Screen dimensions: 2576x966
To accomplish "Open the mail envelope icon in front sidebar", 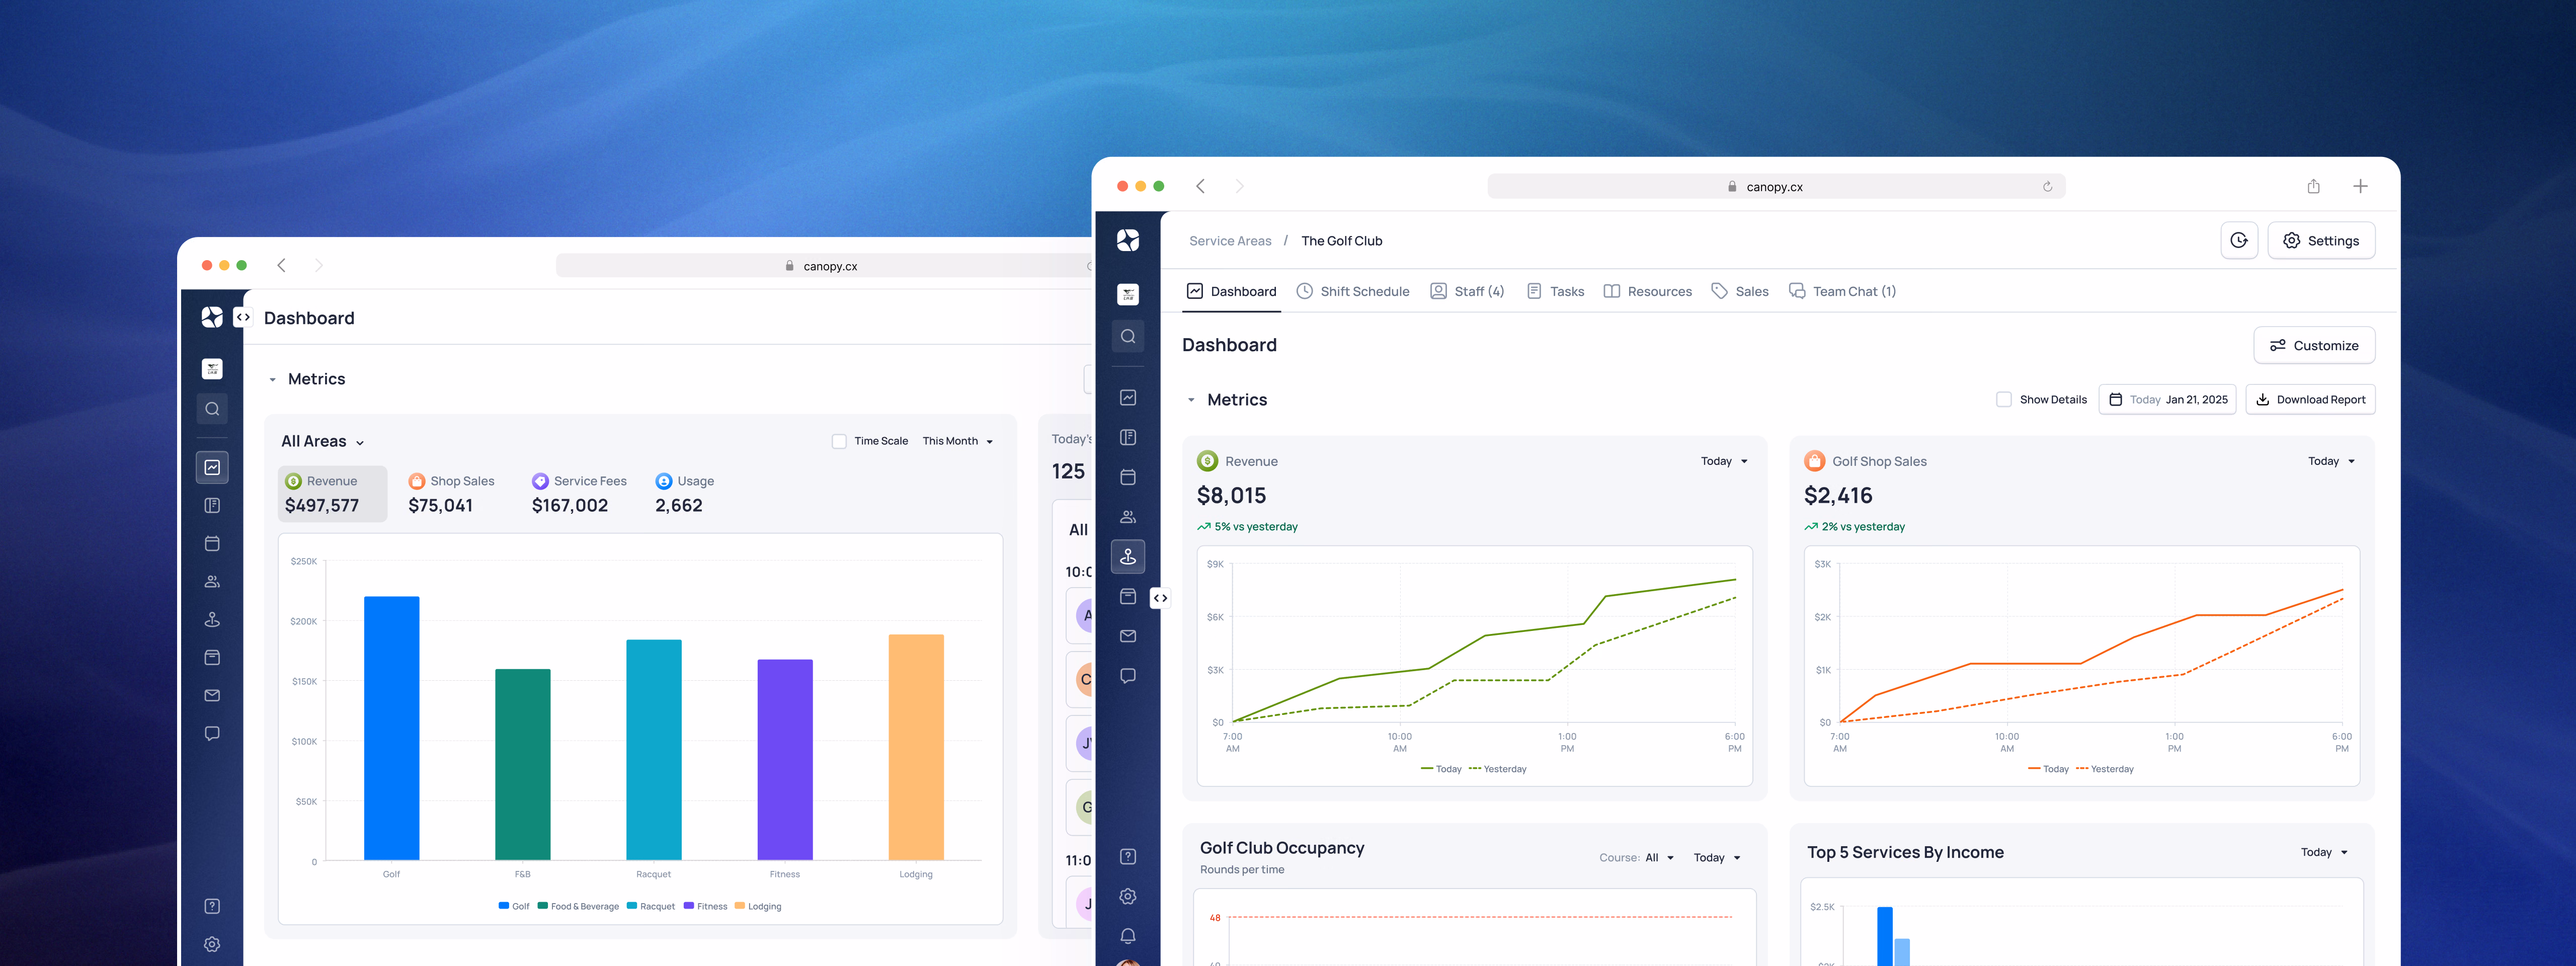I will coord(1128,636).
